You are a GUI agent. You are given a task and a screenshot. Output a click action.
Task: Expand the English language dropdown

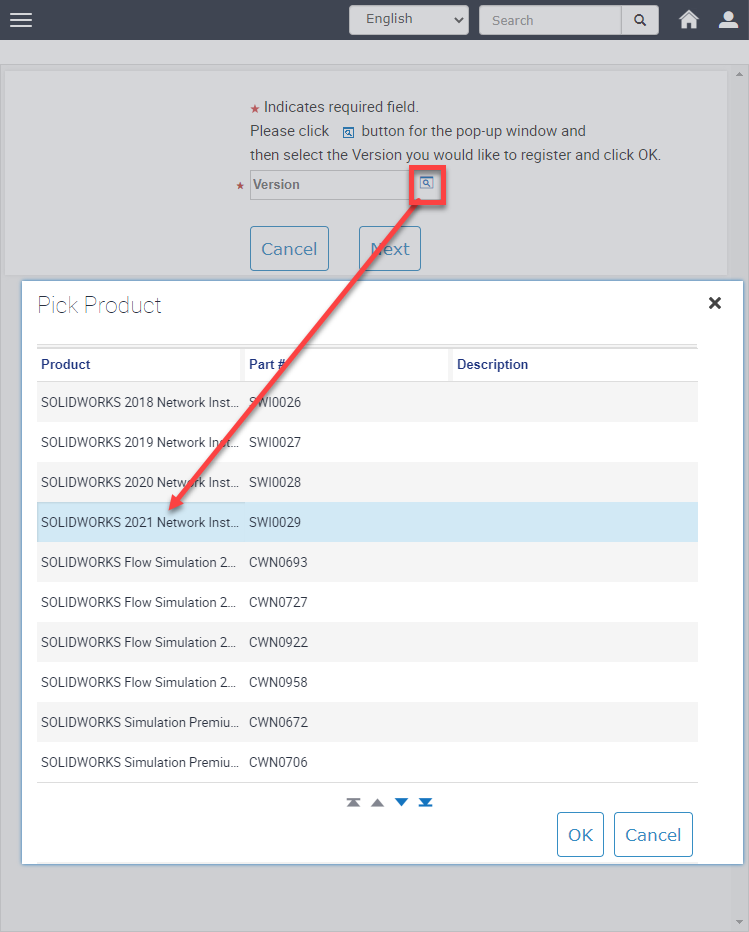click(x=409, y=20)
